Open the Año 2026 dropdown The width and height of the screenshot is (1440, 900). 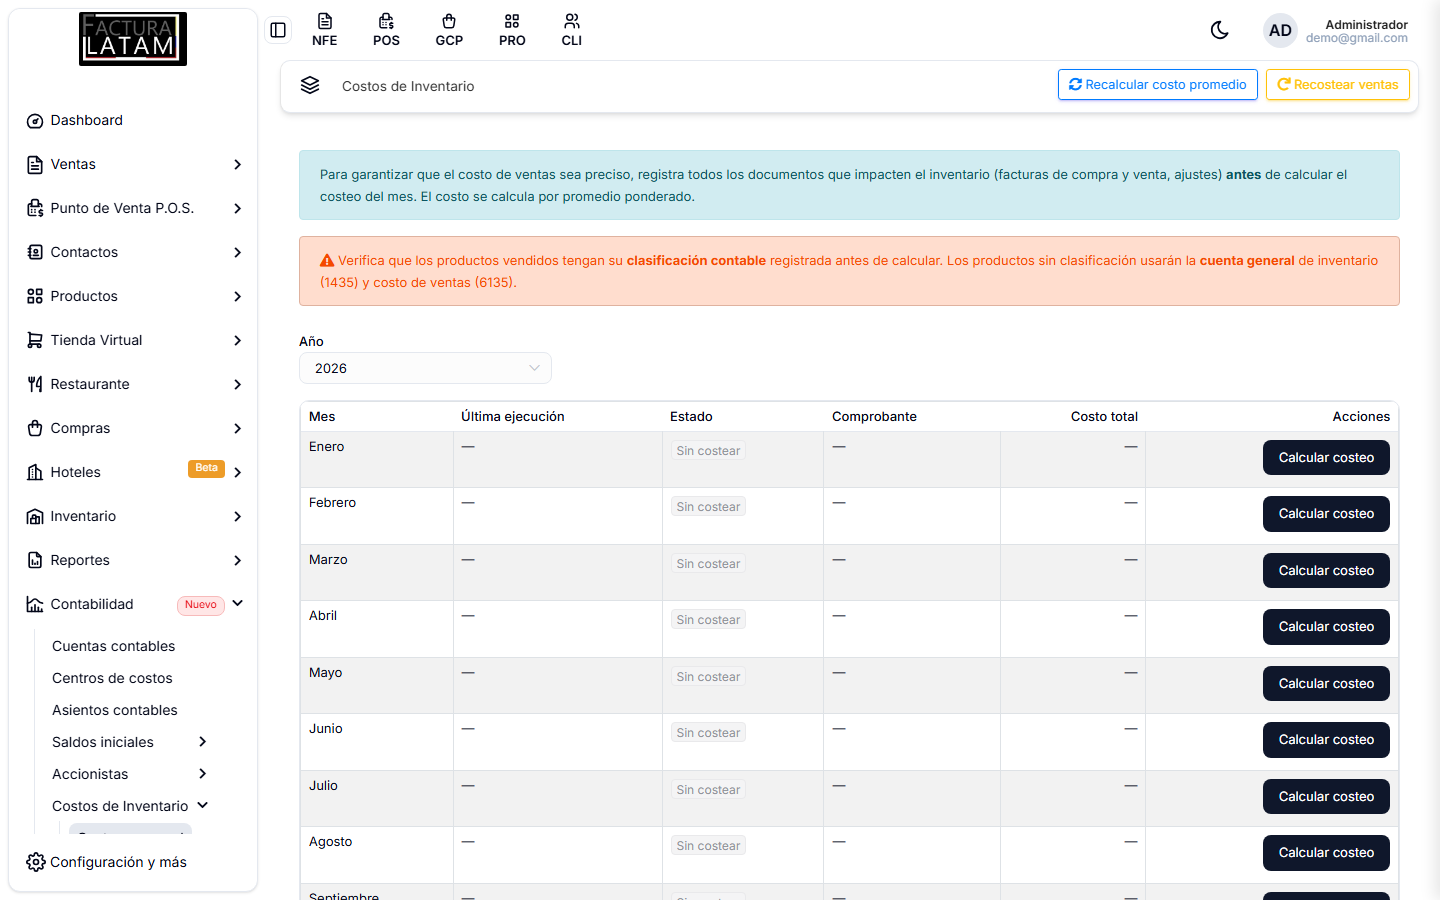425,368
